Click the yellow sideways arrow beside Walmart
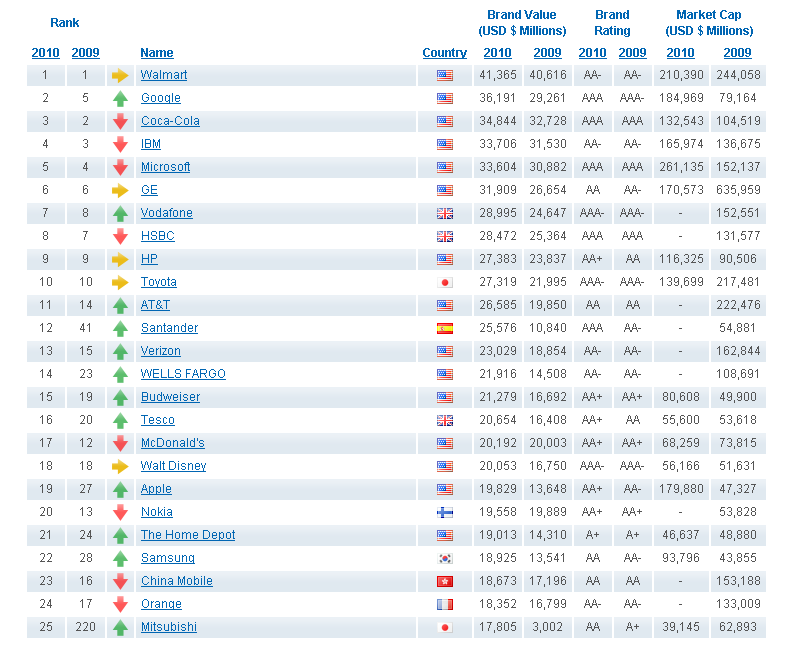 [120, 75]
